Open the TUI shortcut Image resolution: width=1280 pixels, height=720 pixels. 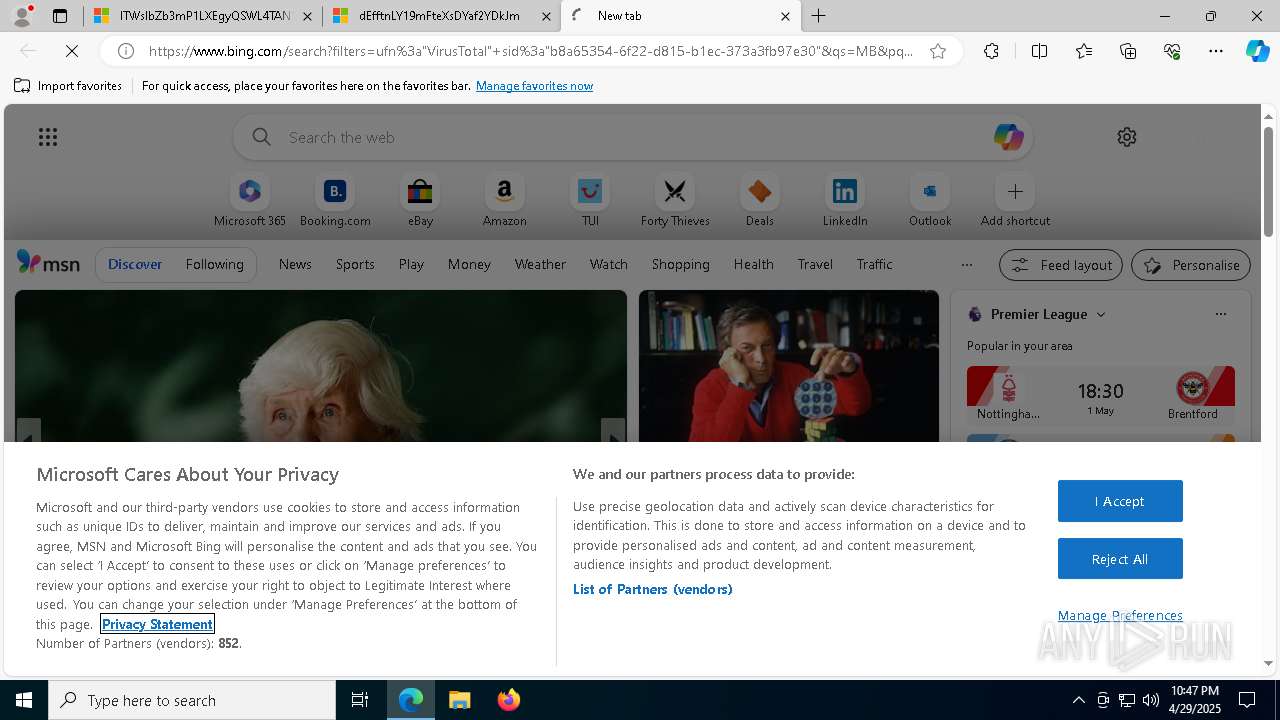(x=590, y=201)
